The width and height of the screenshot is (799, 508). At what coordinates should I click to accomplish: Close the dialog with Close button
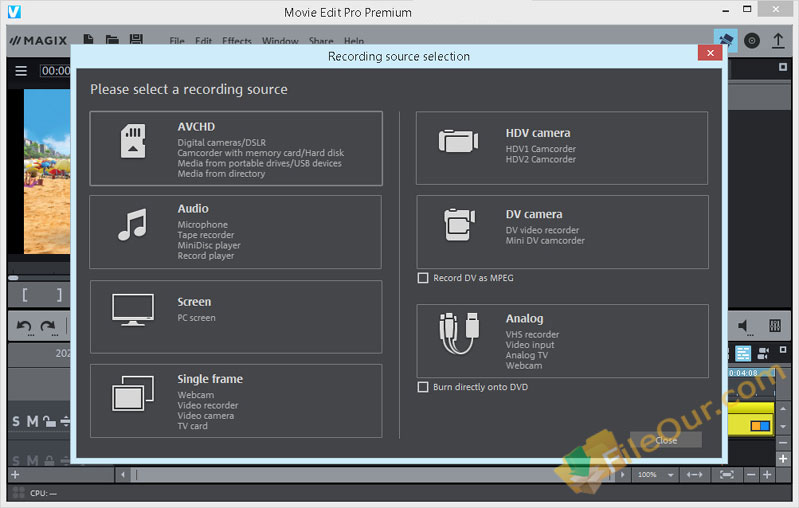click(x=665, y=440)
